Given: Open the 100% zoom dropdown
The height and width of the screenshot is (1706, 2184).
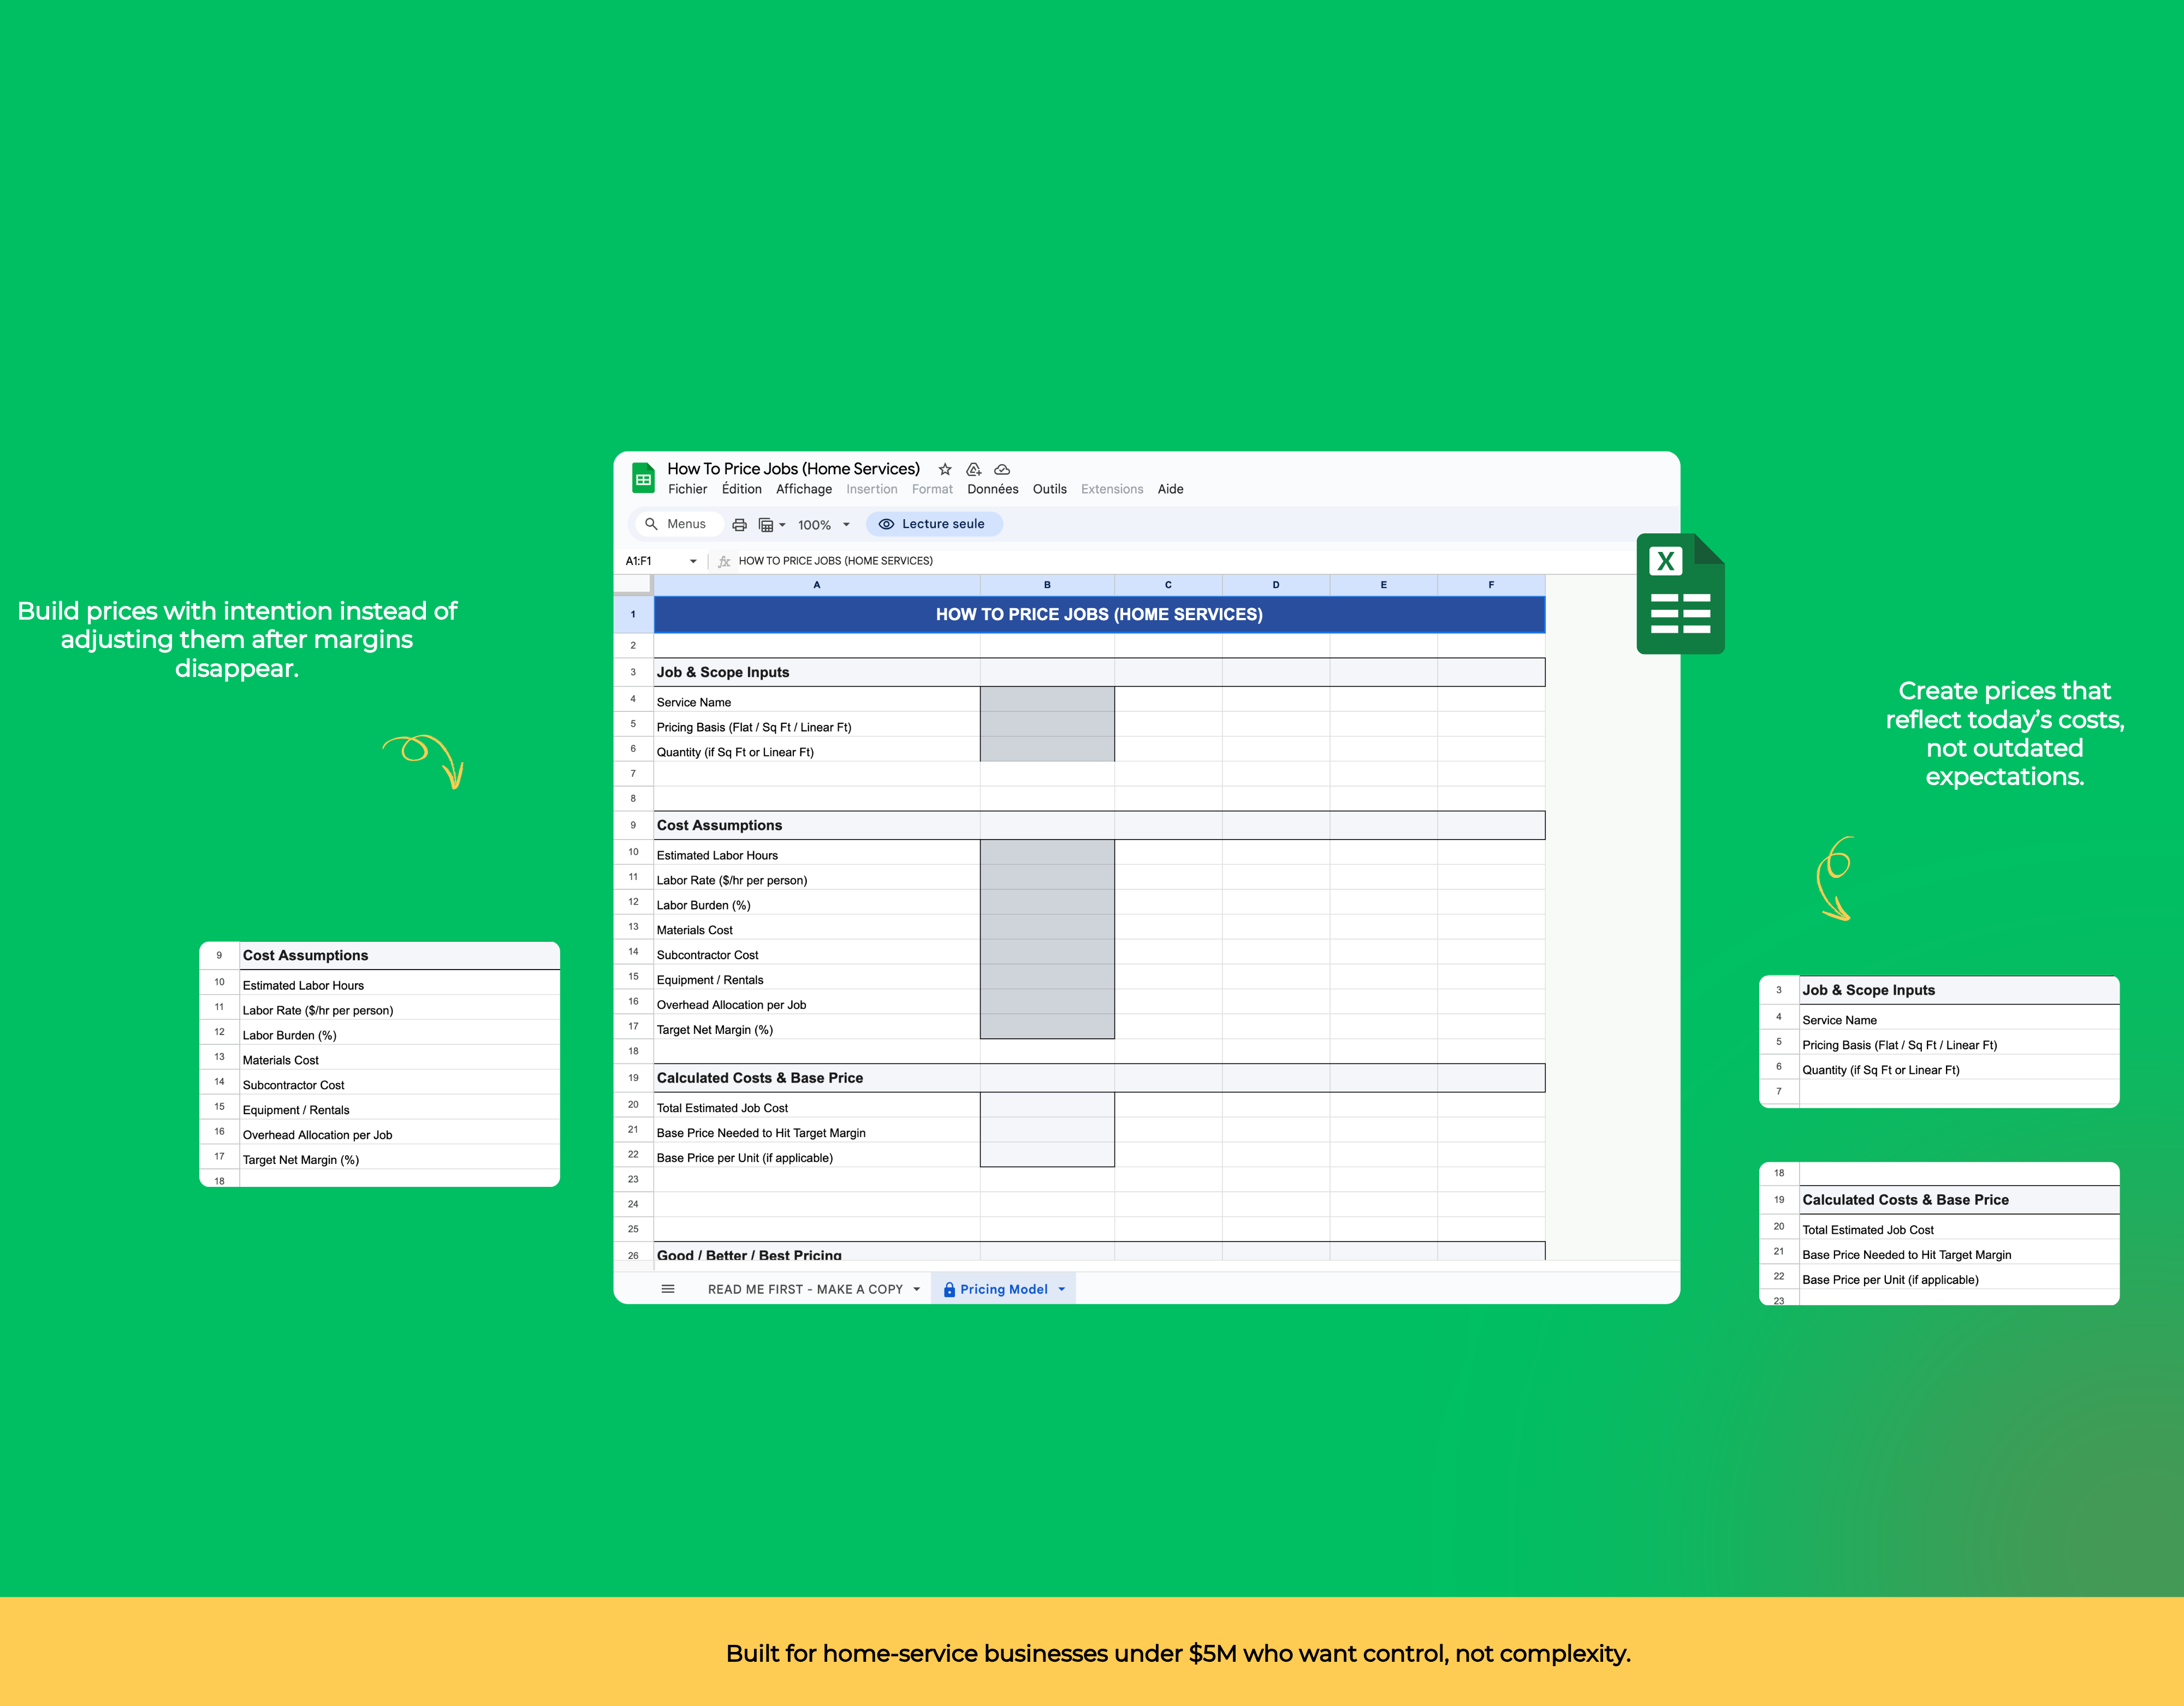Looking at the screenshot, I should [x=846, y=525].
